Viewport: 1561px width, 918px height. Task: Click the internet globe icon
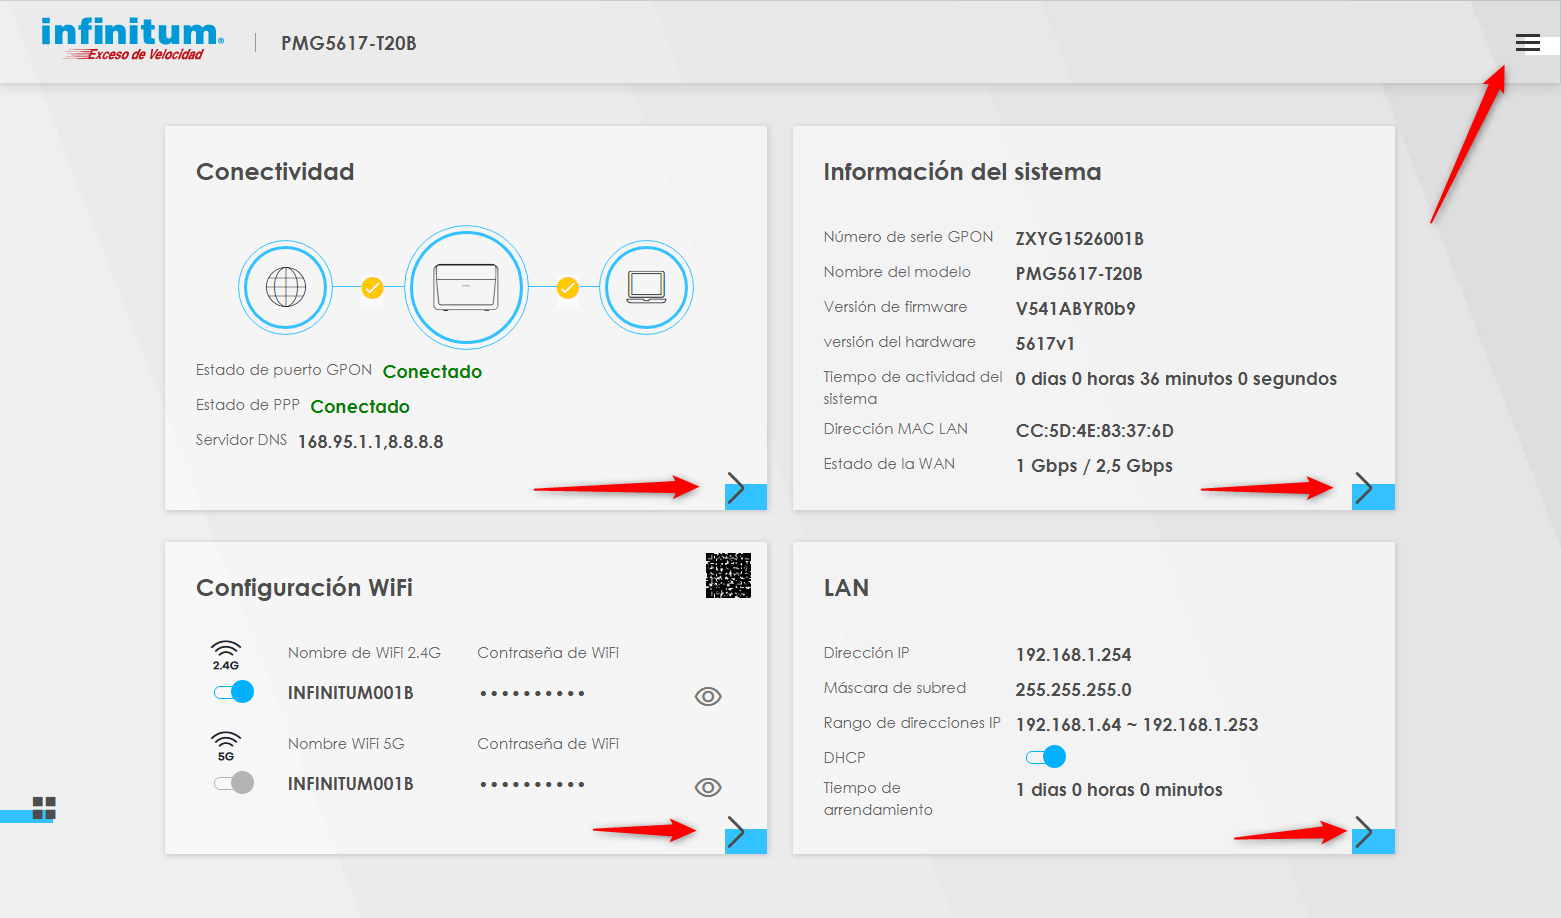286,288
